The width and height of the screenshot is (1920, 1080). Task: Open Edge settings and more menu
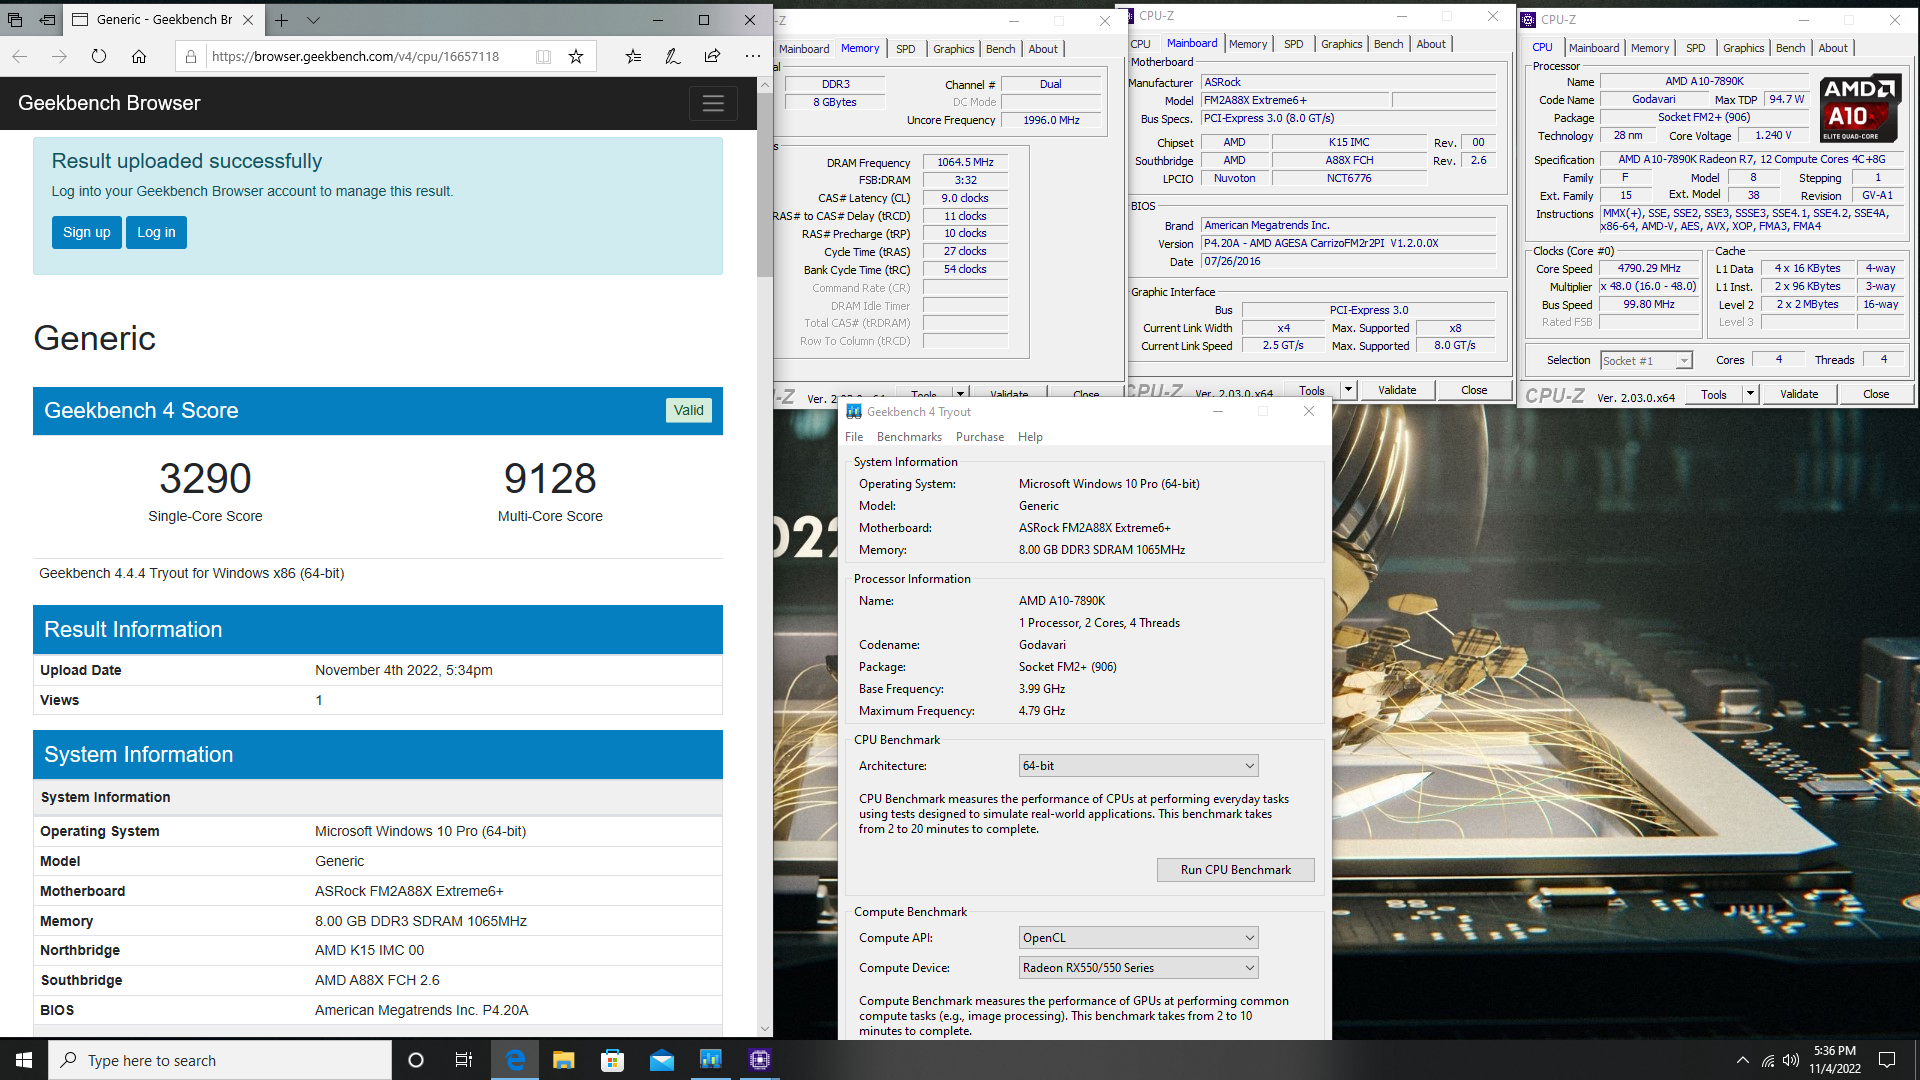tap(752, 56)
